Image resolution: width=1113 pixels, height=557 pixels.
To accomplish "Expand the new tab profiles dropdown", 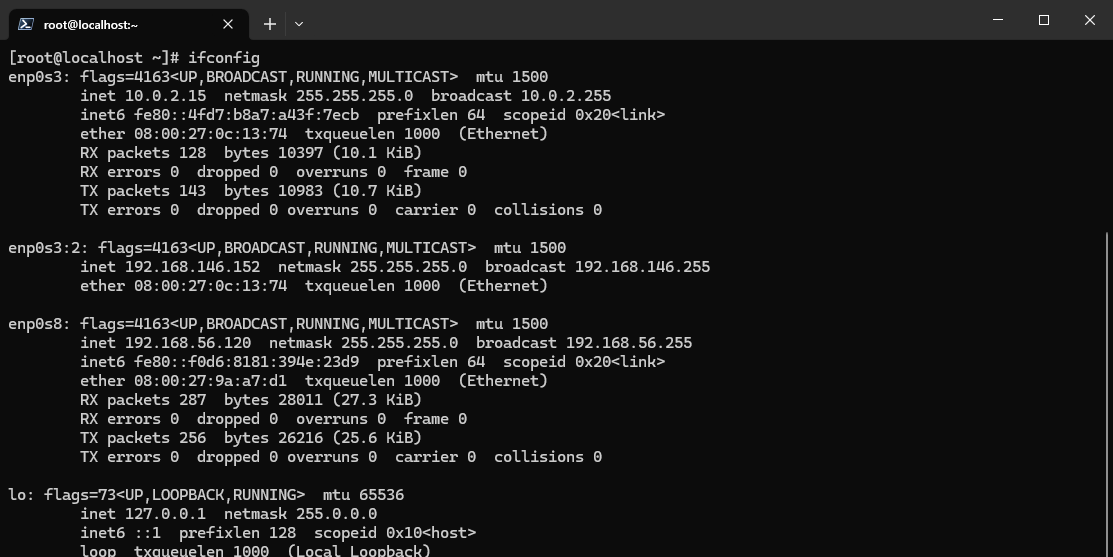I will pyautogui.click(x=299, y=24).
